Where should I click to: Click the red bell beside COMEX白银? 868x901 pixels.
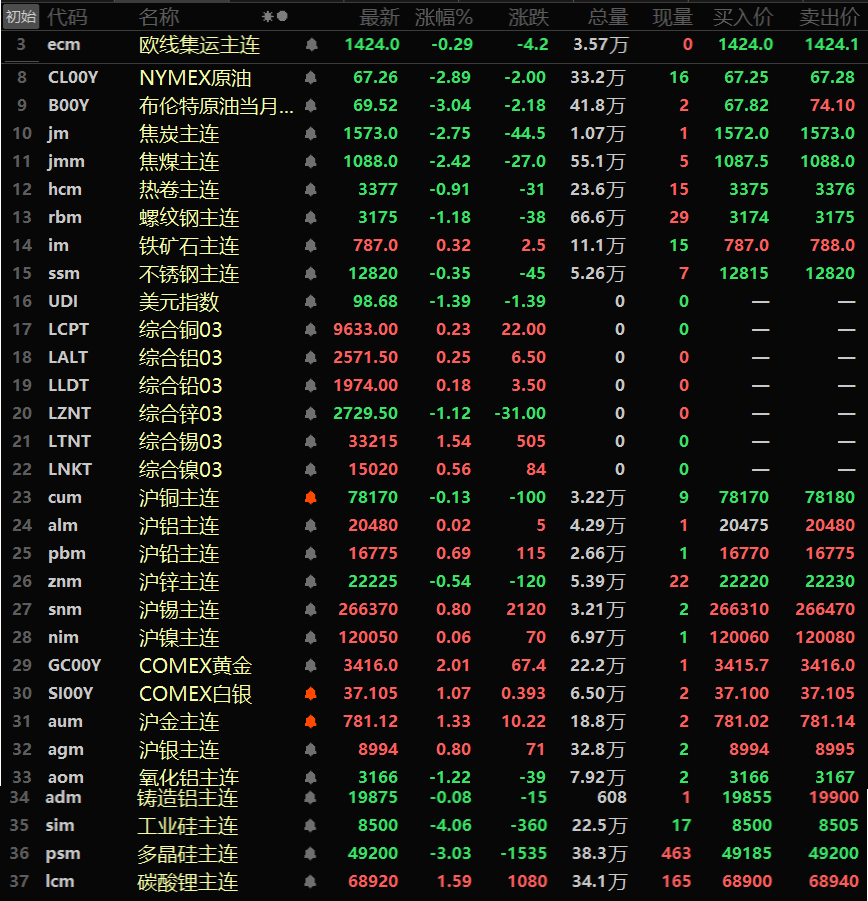tap(311, 694)
